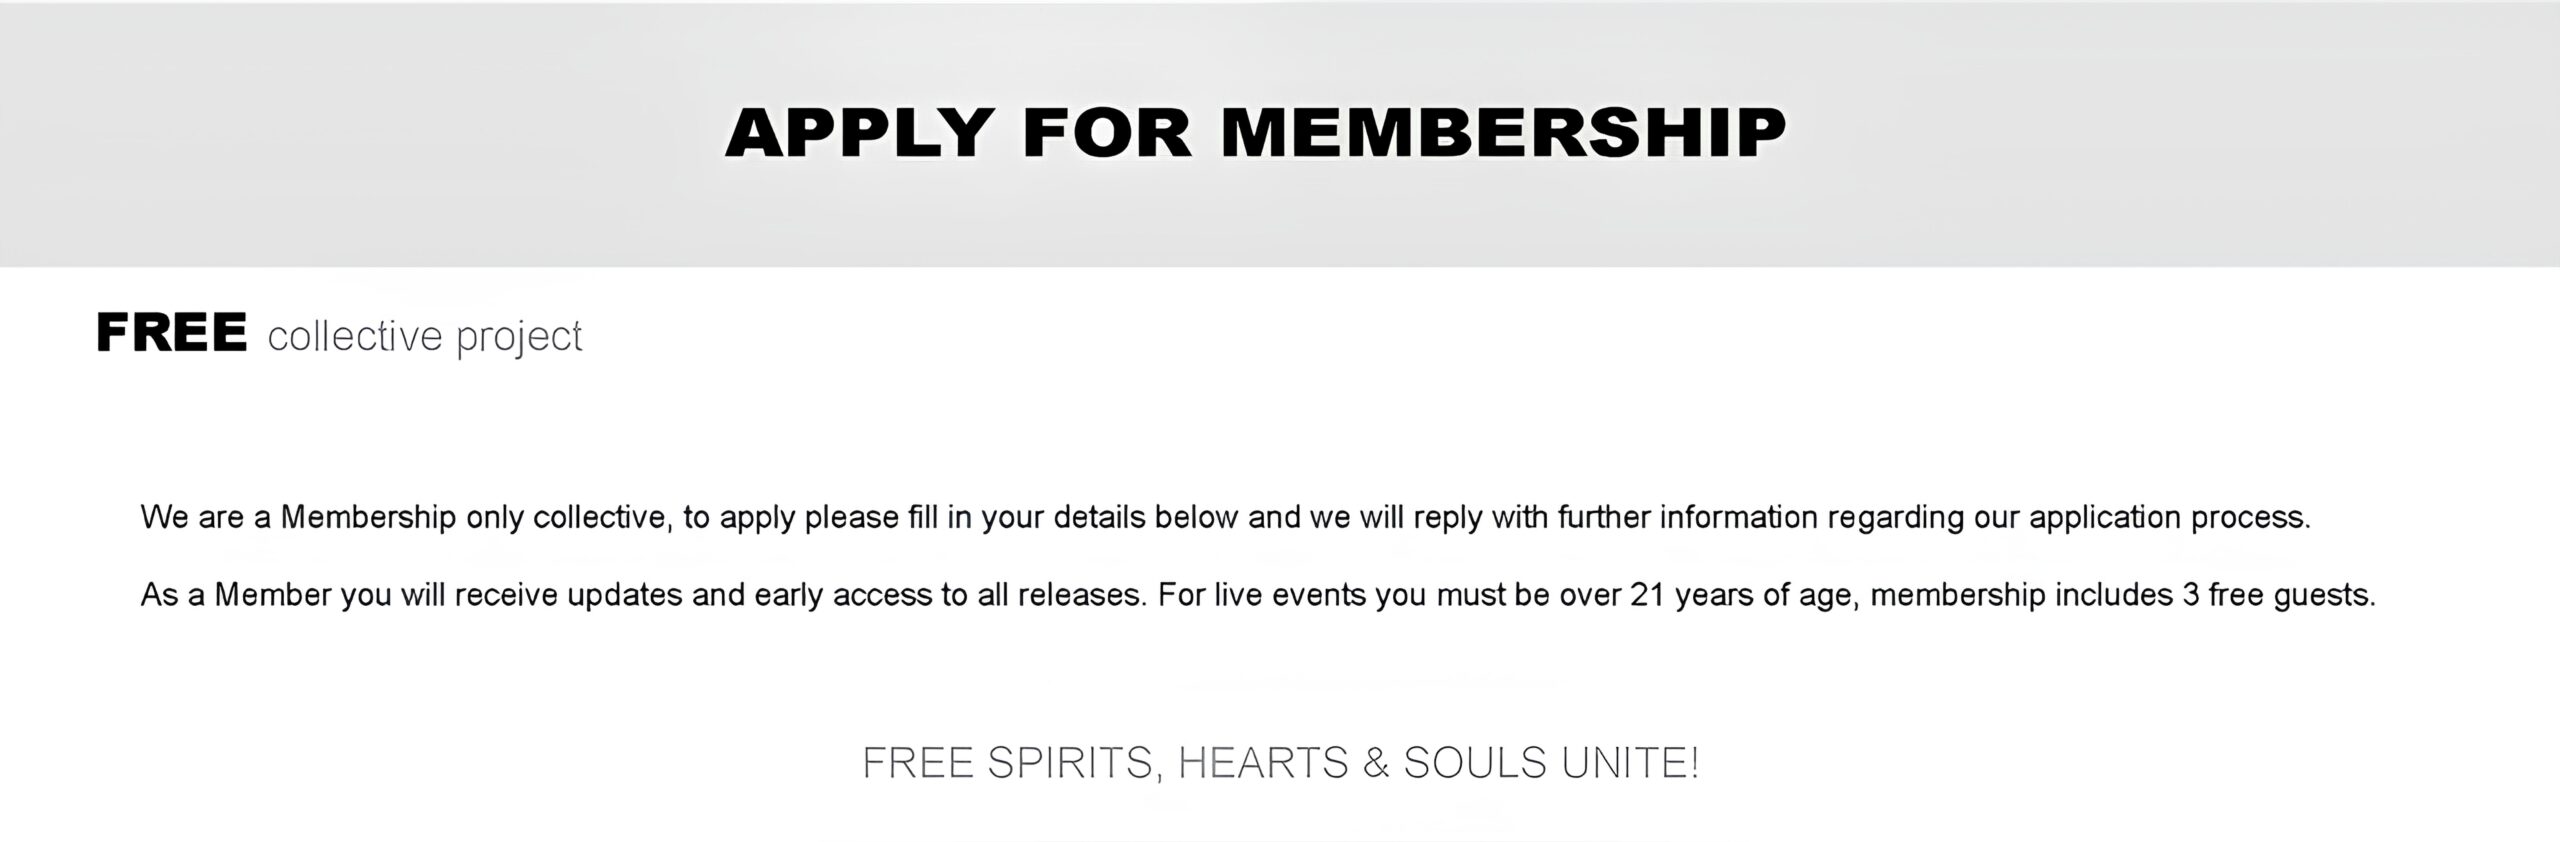This screenshot has height=842, width=2560.
Task: Click the FREE SPIRITS, HEARTS & SOULS UNITE! slogan
Action: pos(1280,763)
